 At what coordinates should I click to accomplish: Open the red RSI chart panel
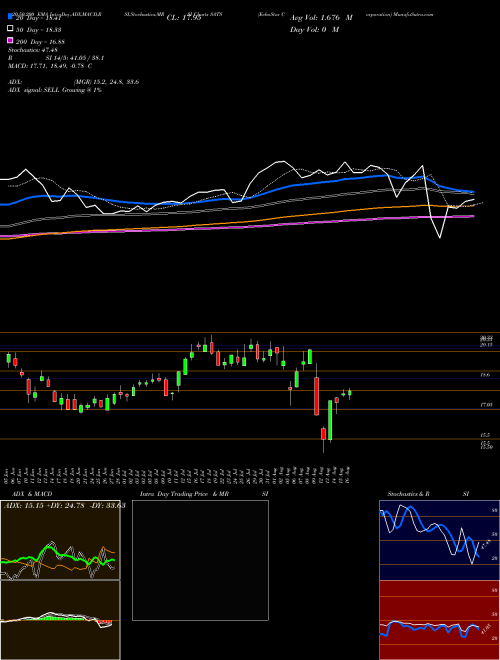coord(439,620)
